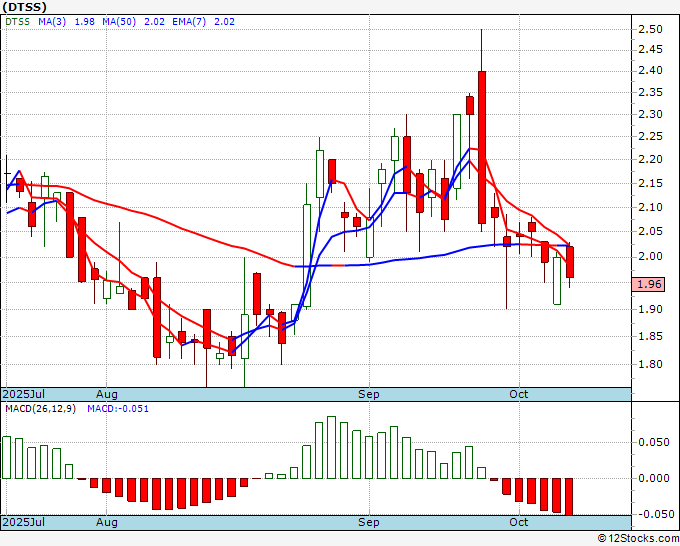
Task: Click Aug on the price chart date axis
Action: point(107,394)
